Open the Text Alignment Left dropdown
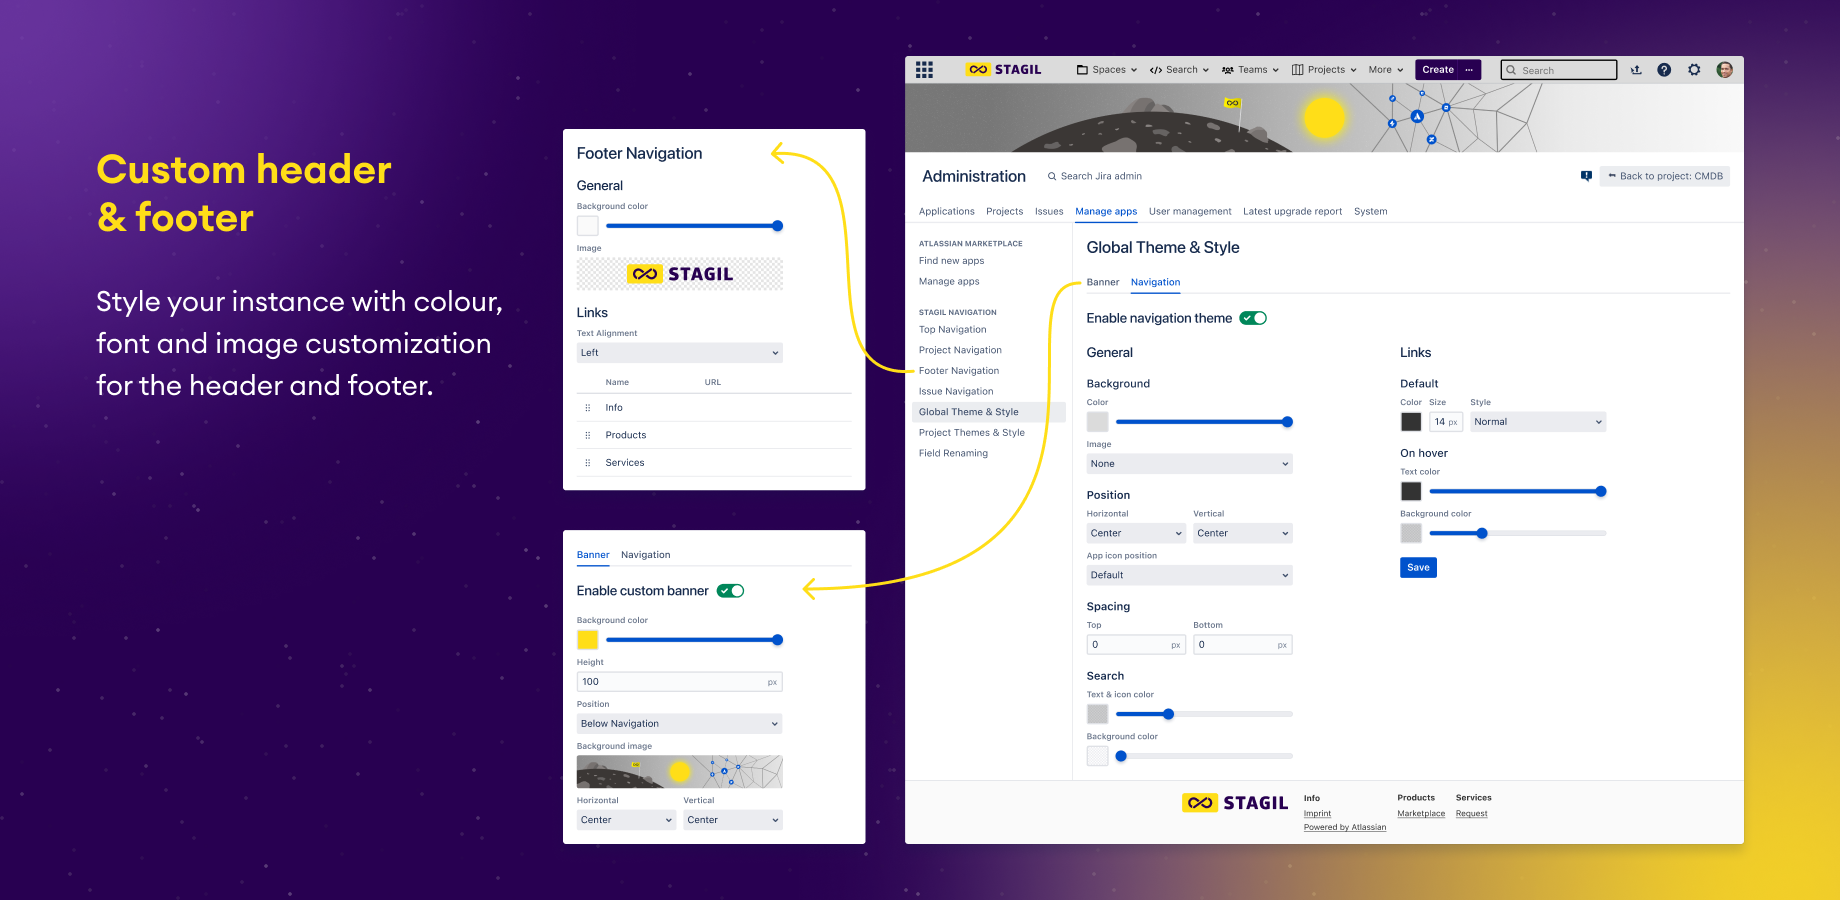This screenshot has width=1840, height=900. tap(679, 353)
